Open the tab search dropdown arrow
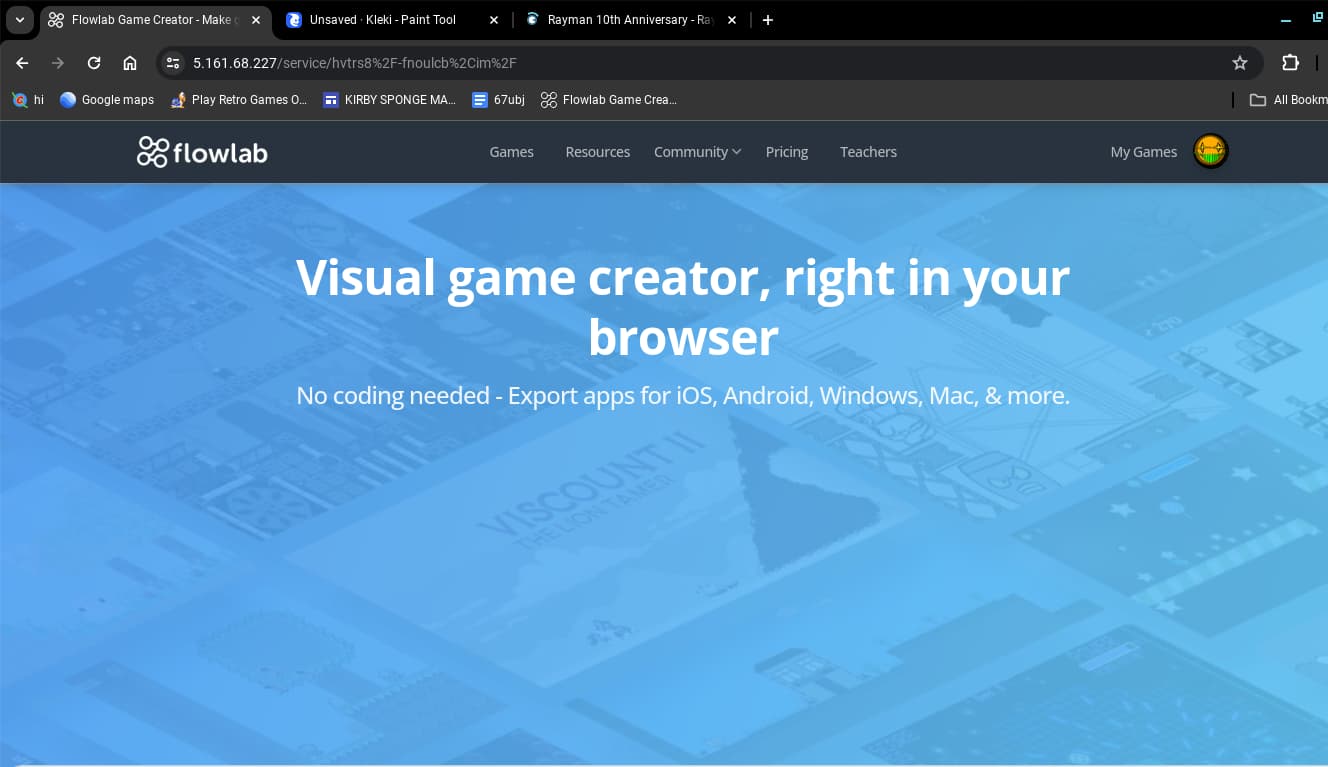1328x767 pixels. 19,19
